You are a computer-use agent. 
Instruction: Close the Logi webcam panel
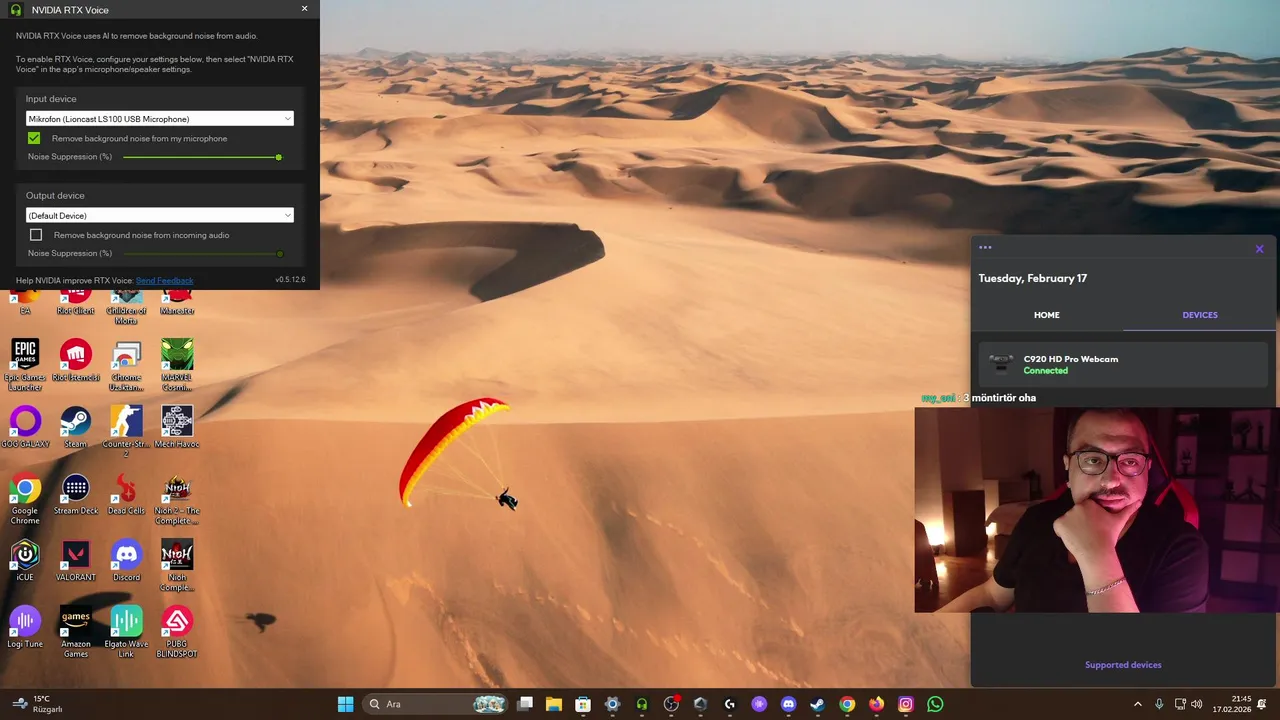(x=1259, y=249)
